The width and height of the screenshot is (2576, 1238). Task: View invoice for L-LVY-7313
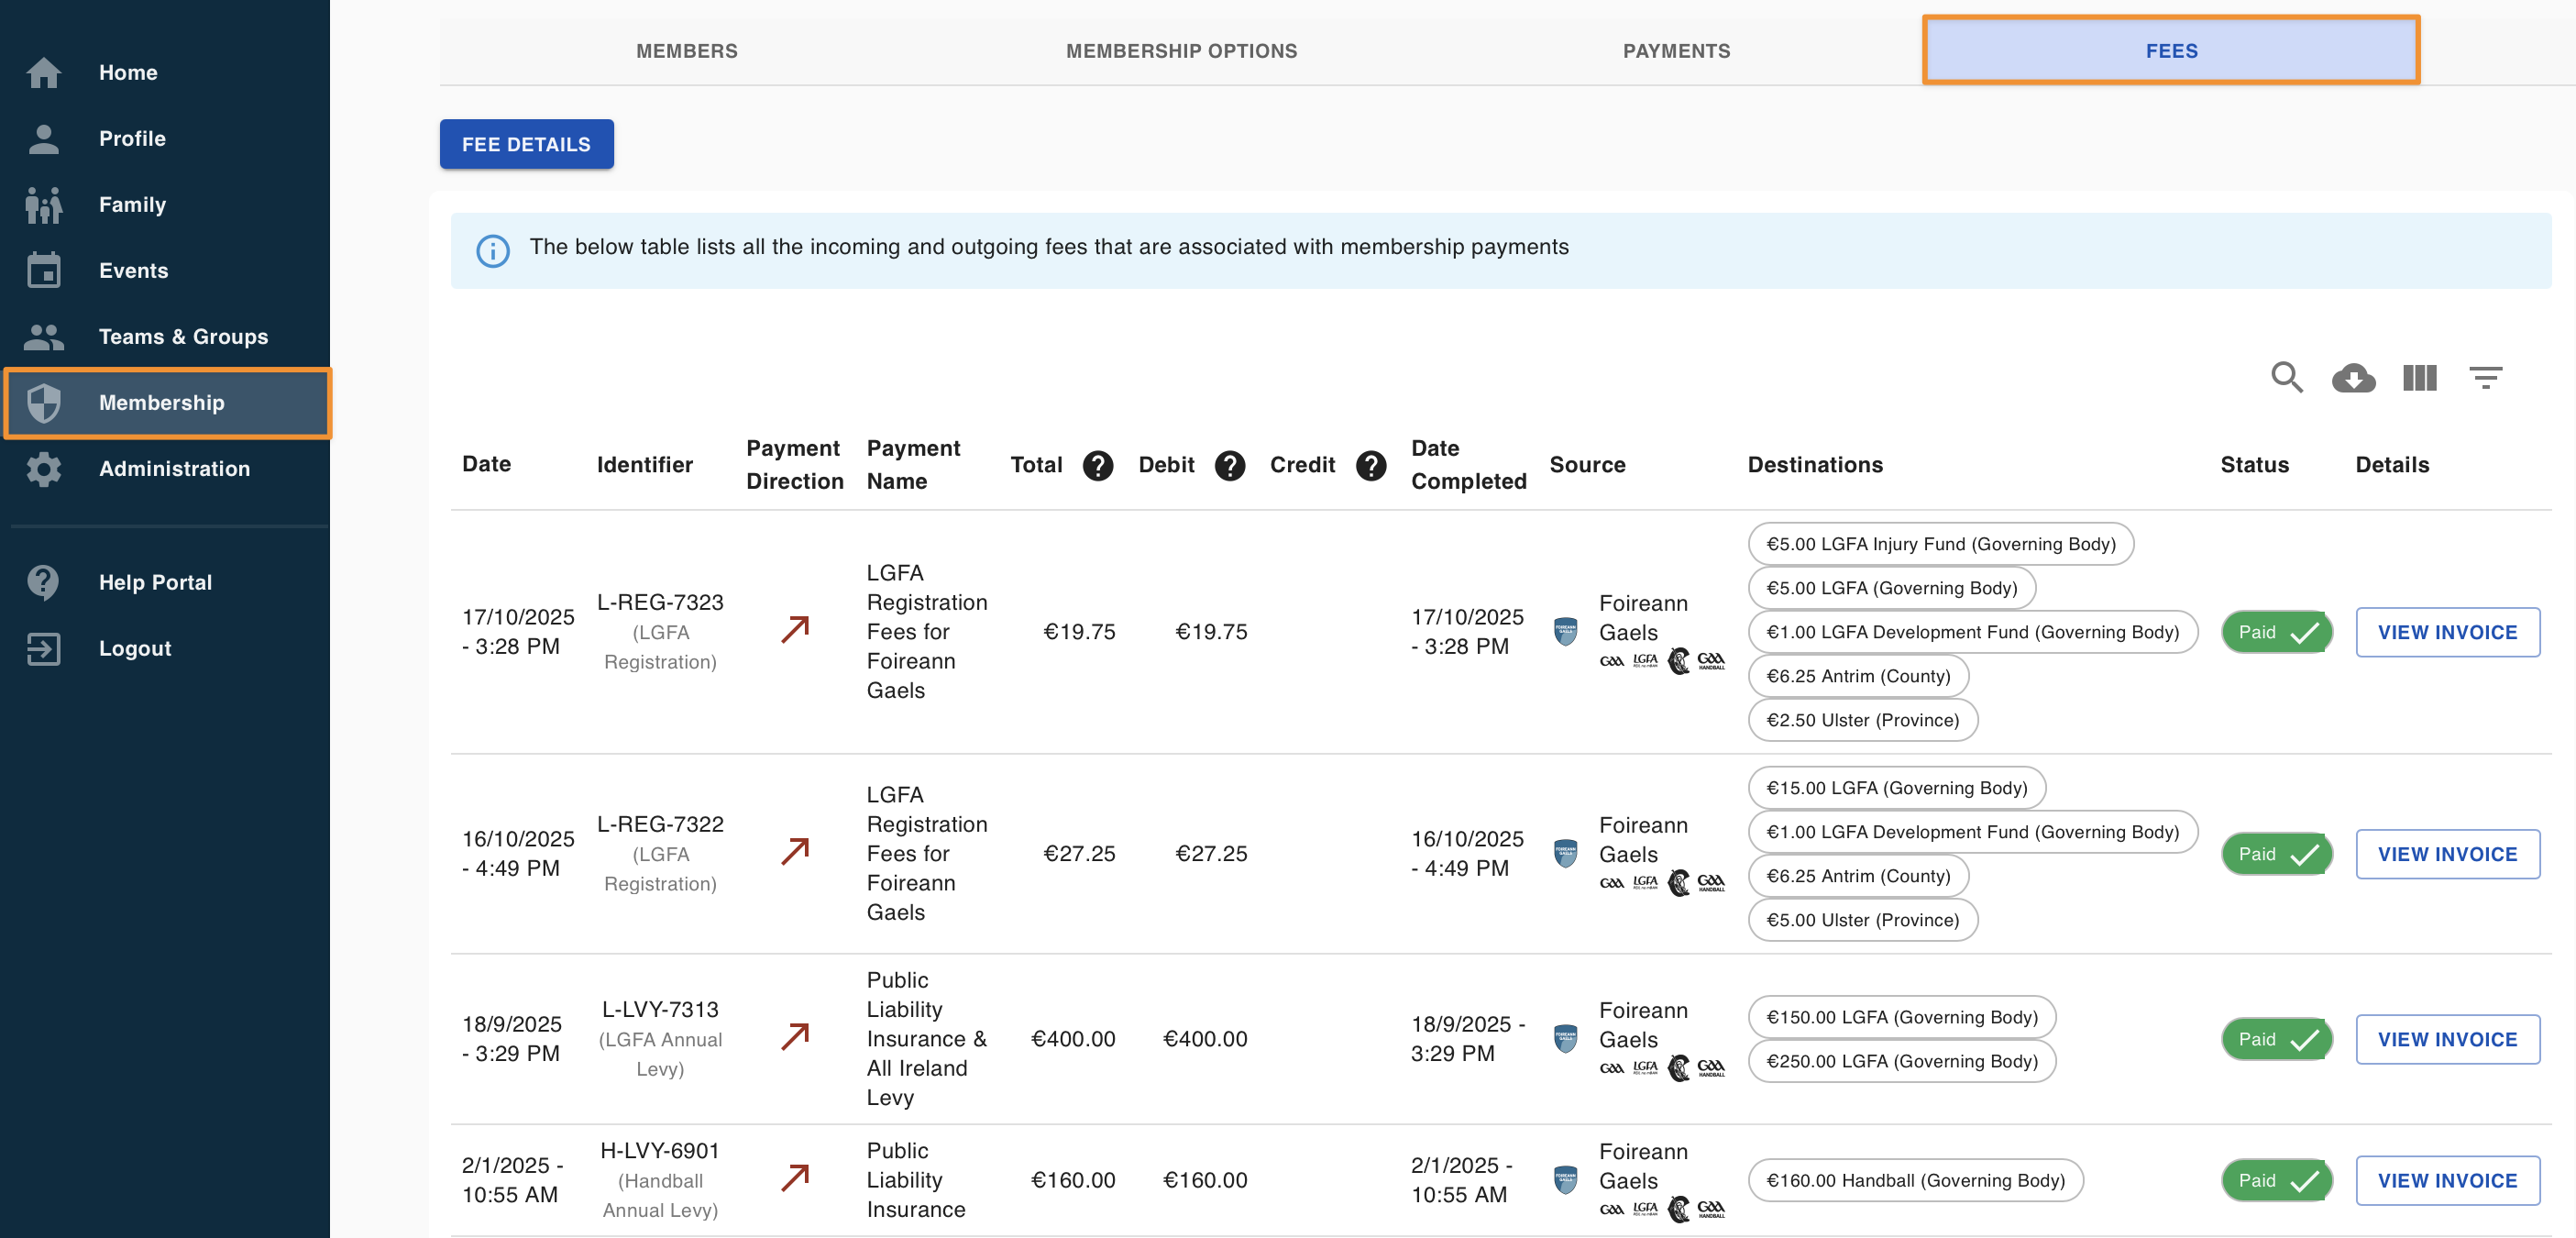(2447, 1039)
